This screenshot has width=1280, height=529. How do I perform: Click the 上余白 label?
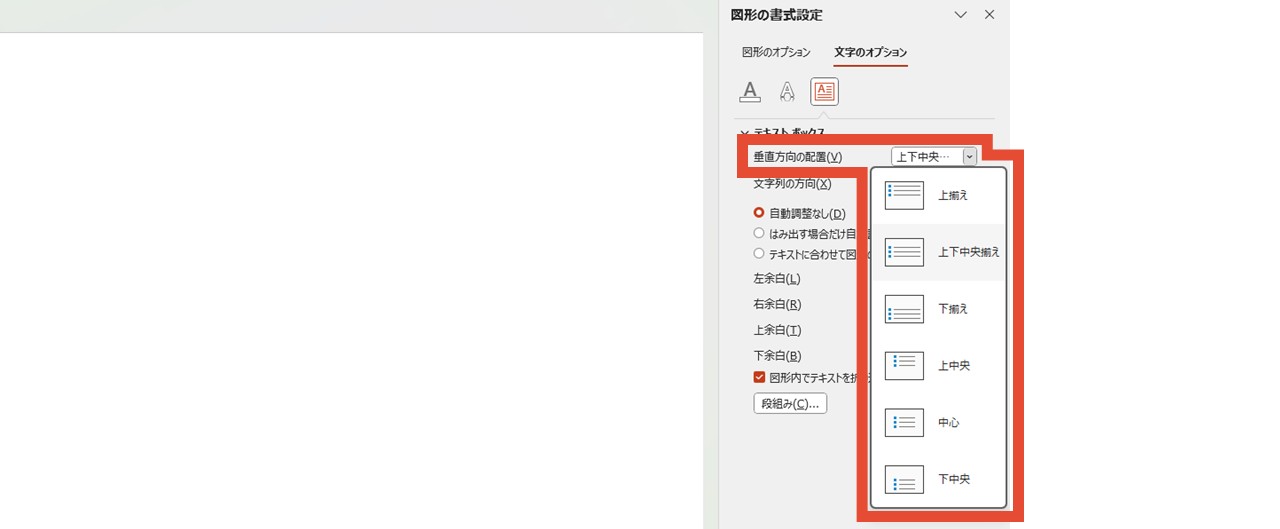pyautogui.click(x=777, y=330)
